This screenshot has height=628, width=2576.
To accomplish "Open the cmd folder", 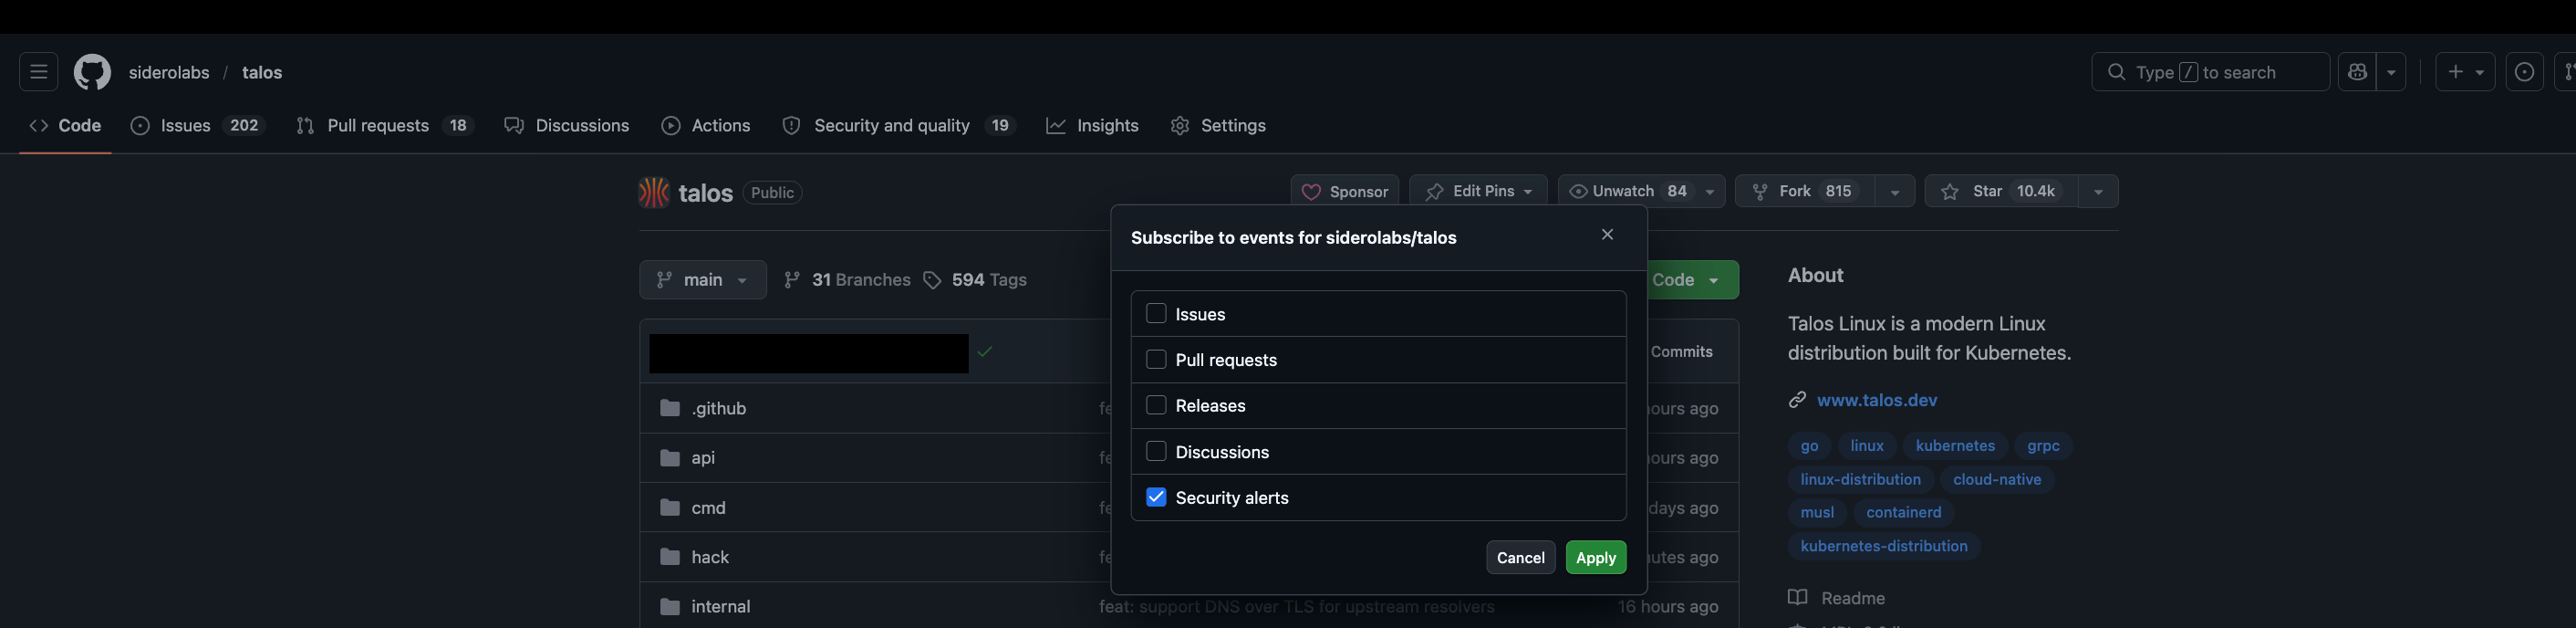I will [x=708, y=507].
